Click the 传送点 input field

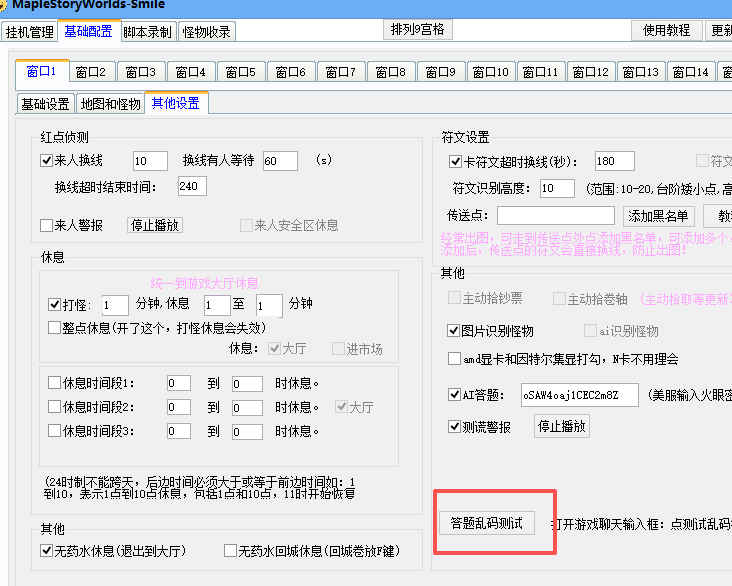click(x=556, y=216)
